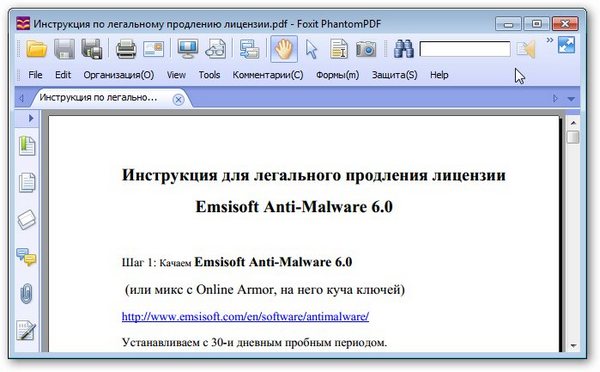Open the Help menu
This screenshot has width=600, height=372.
coord(439,75)
